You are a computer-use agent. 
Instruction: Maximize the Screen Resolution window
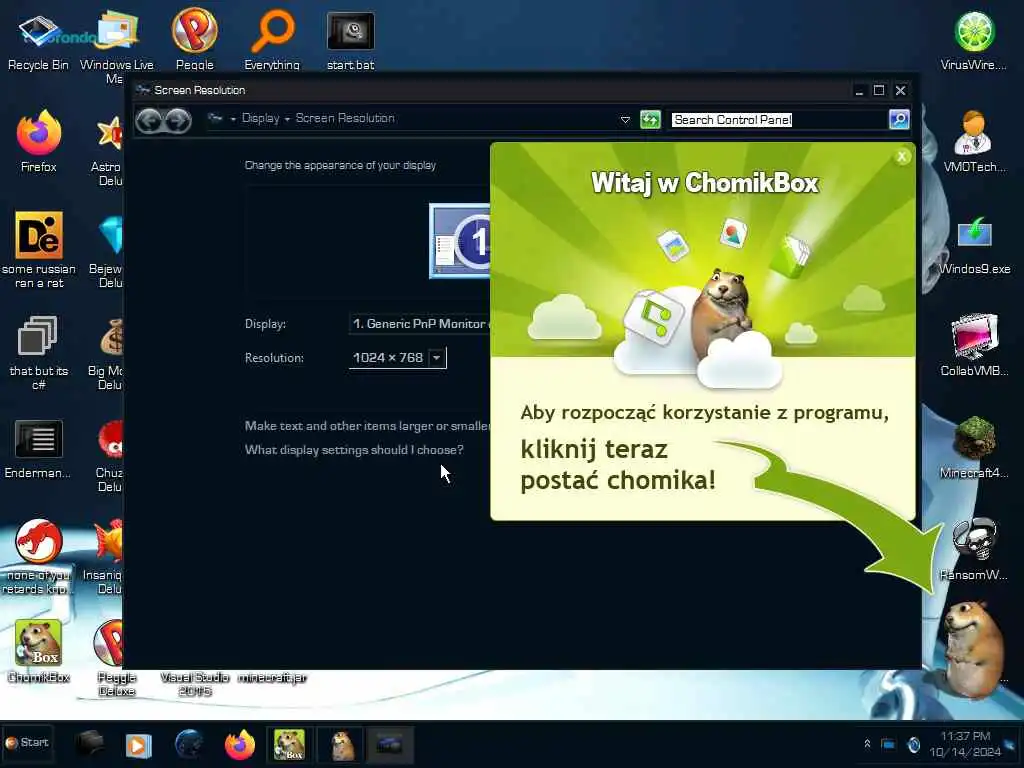point(879,90)
